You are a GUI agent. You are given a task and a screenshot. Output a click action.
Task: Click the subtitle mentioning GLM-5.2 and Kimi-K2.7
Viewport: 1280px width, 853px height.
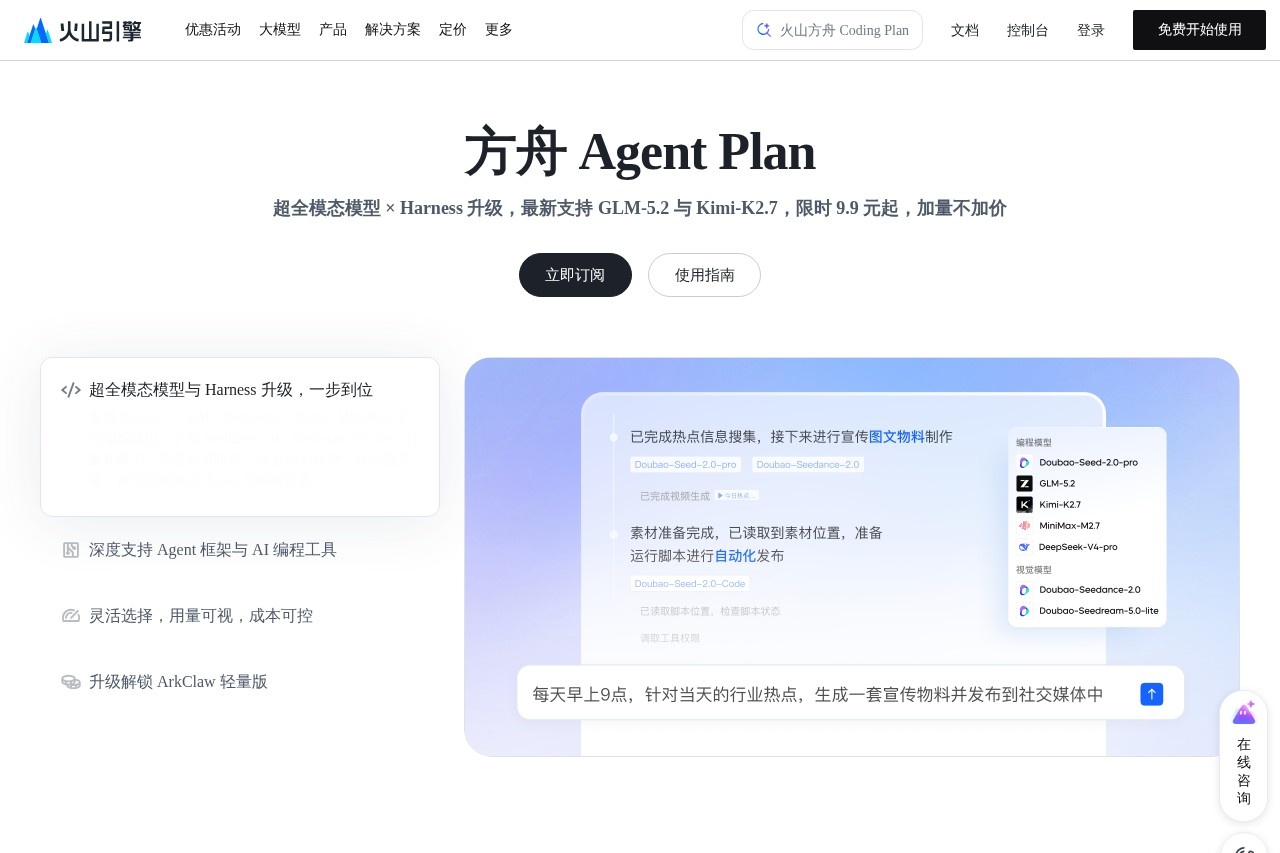click(x=640, y=208)
